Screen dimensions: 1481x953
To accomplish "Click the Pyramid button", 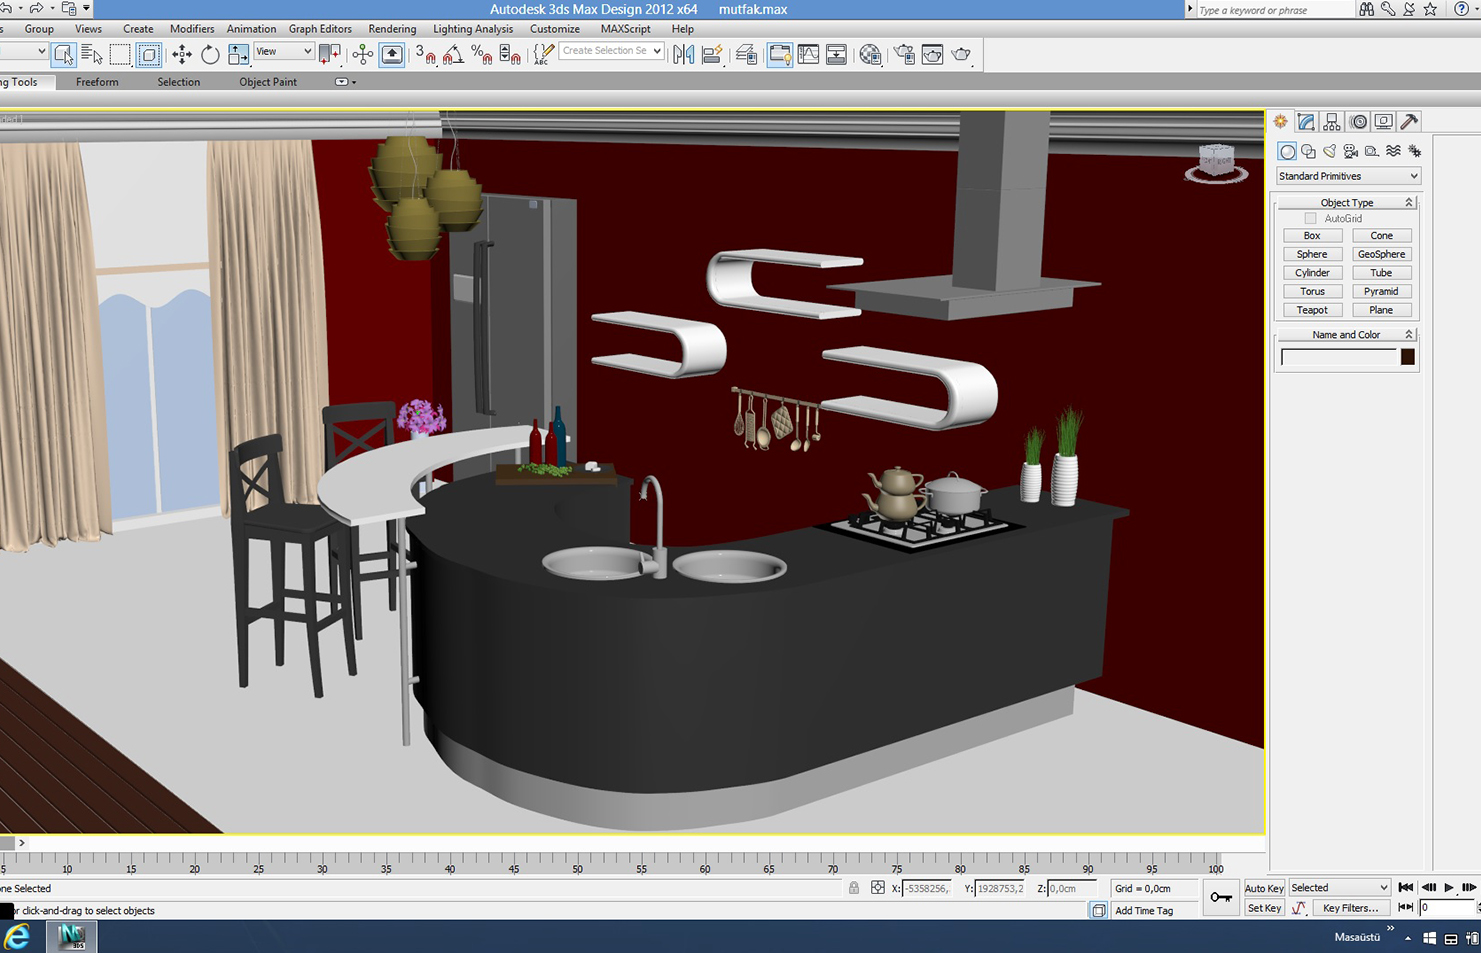I will pos(1381,291).
